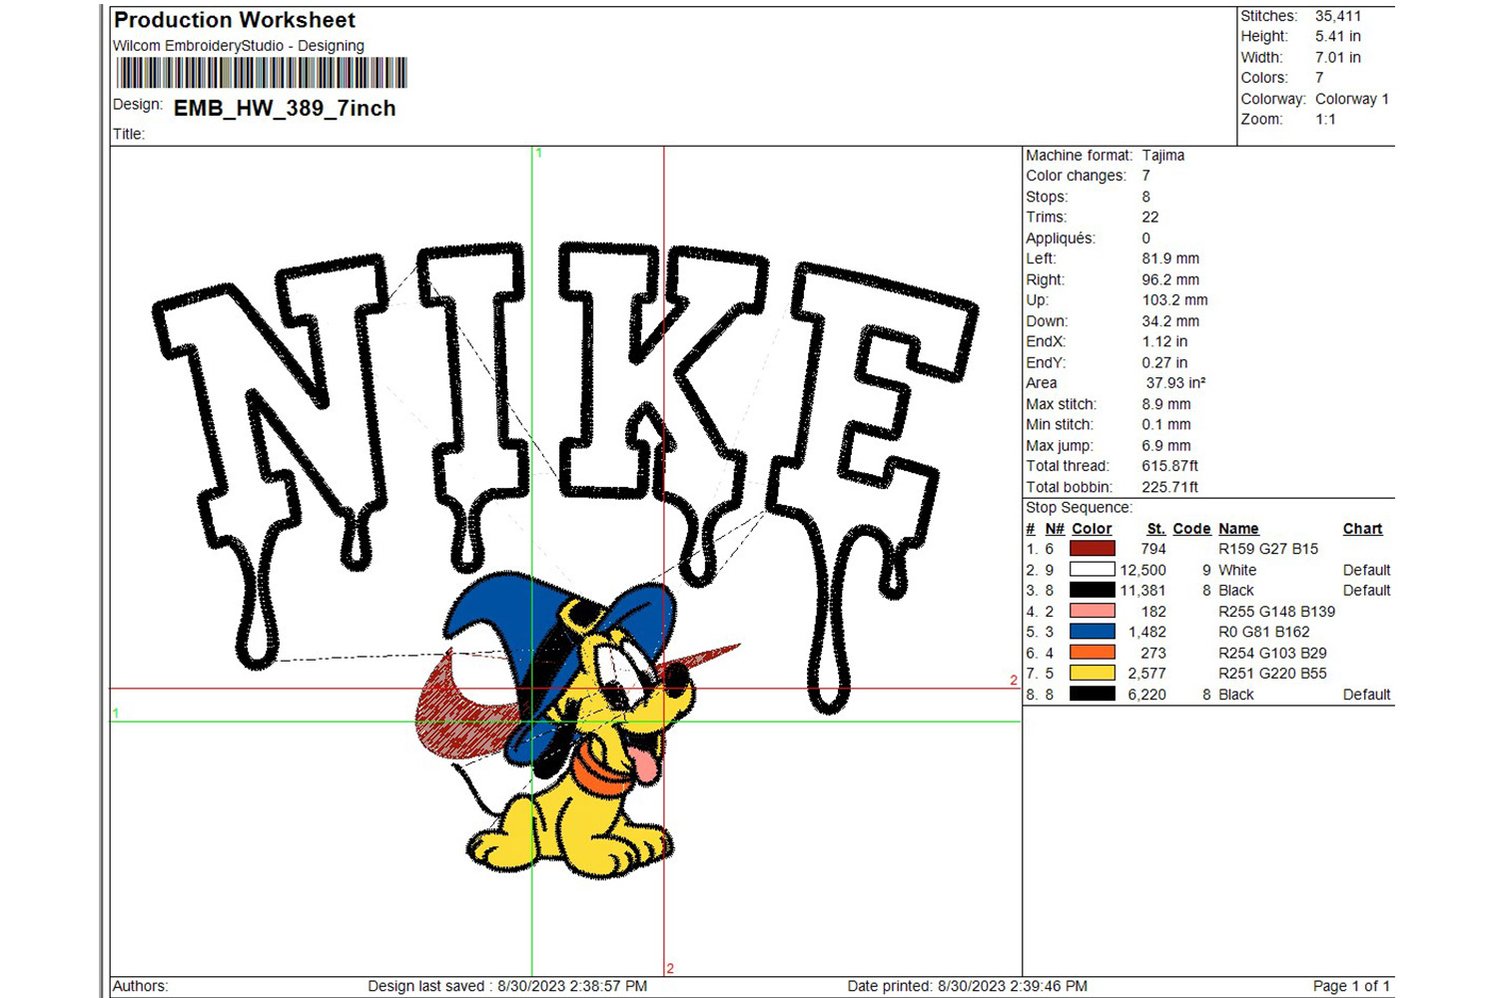1500x998 pixels.
Task: Click the 'Authors:' footer label
Action: [140, 986]
